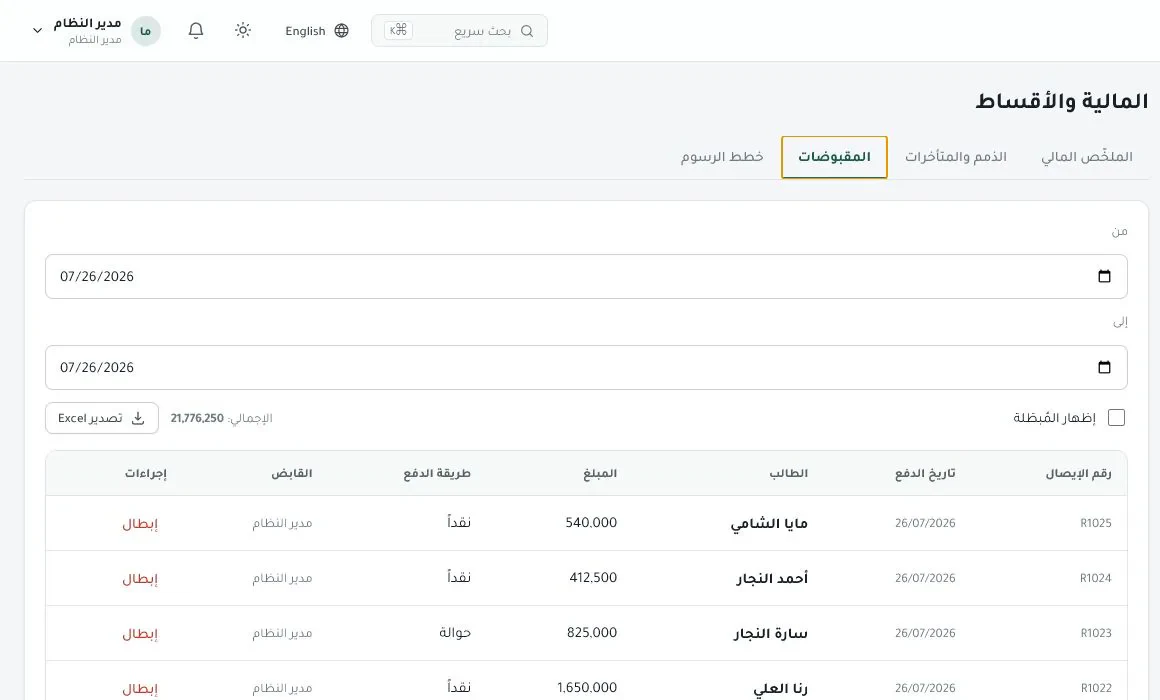Click the user avatar ما
This screenshot has height=700, width=1160.
tap(146, 31)
